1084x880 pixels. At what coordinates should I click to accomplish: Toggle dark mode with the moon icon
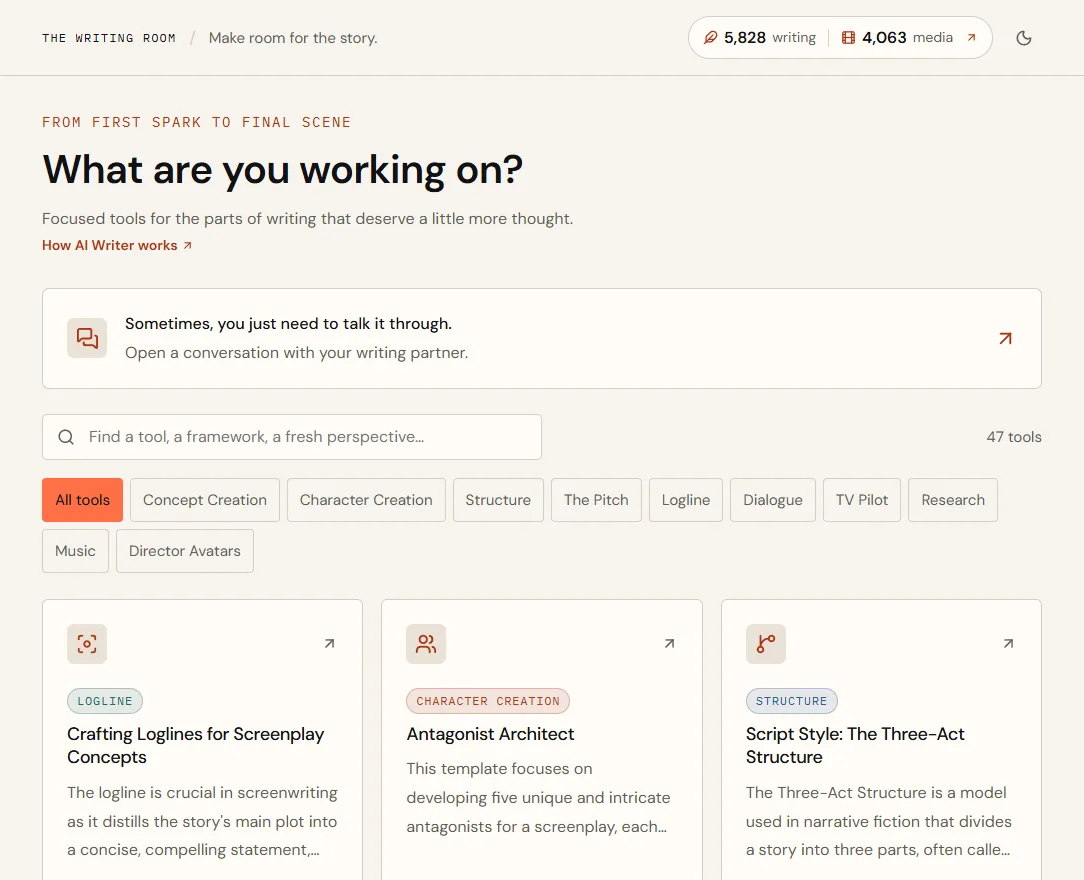[1024, 38]
